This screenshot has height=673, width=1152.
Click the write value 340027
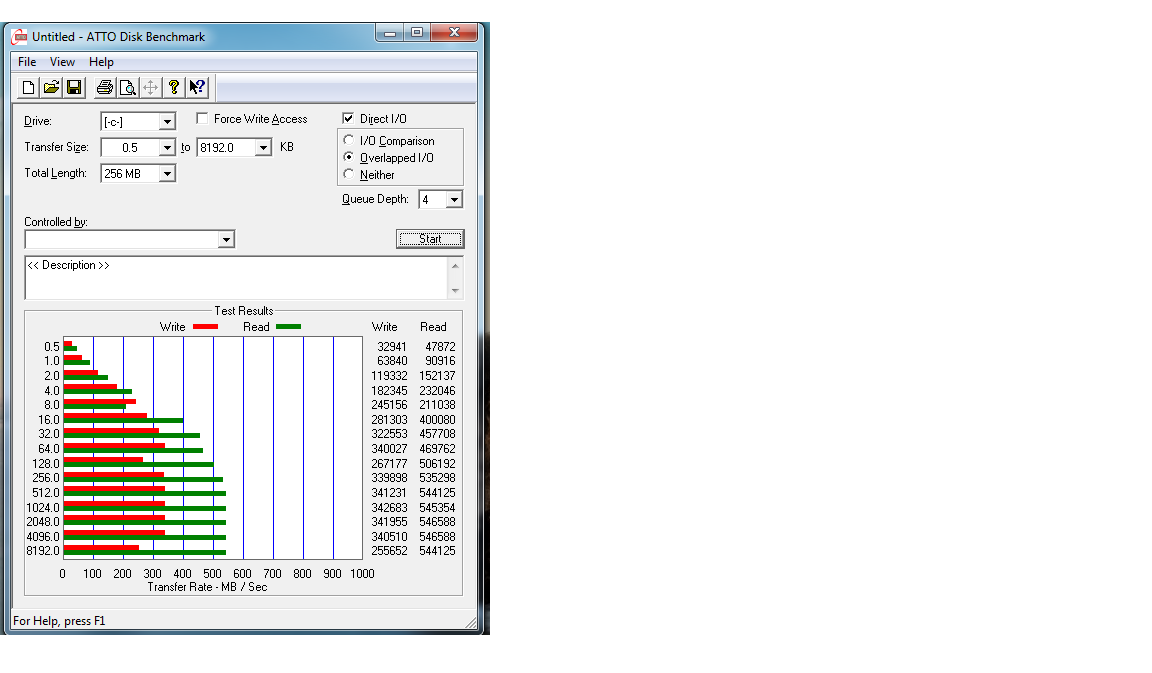point(389,449)
